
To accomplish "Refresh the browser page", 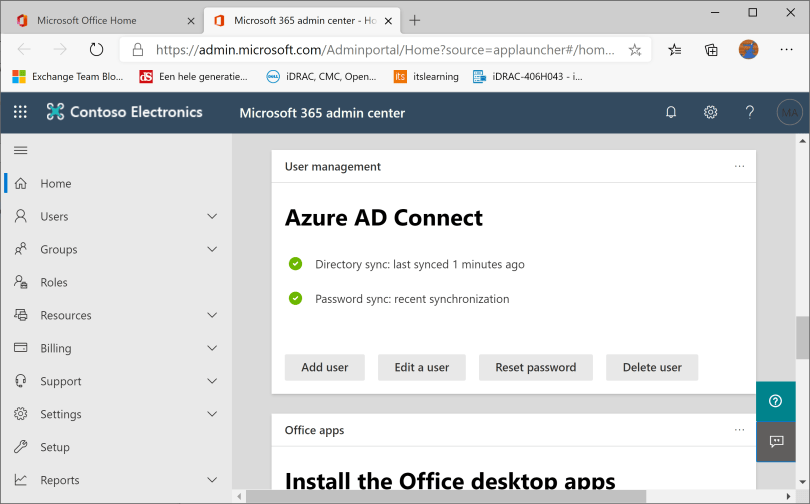I will point(96,49).
